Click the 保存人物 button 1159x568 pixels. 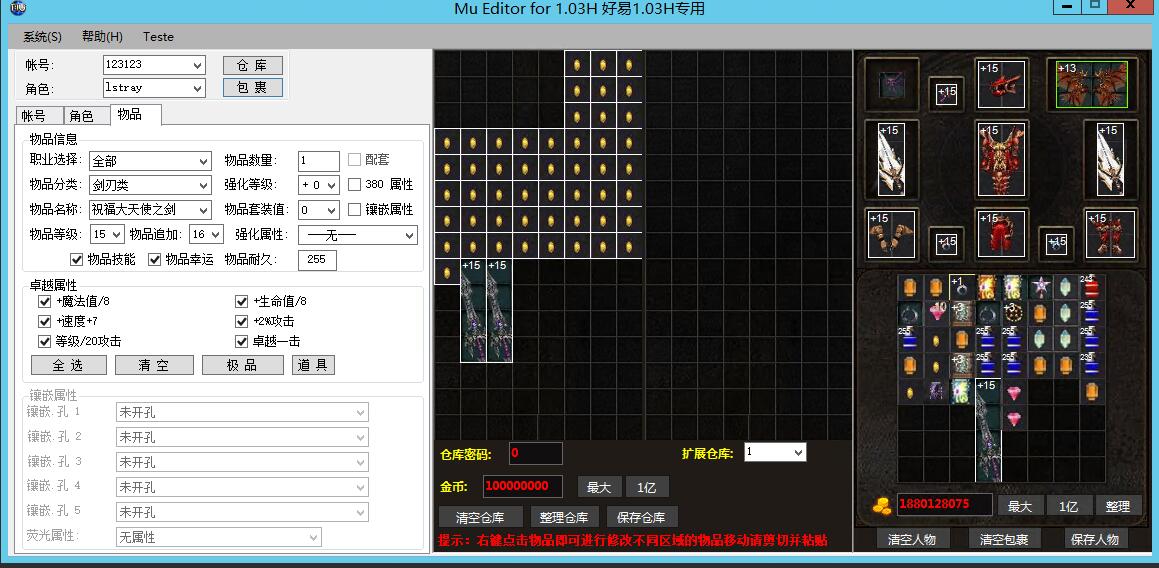click(1095, 539)
